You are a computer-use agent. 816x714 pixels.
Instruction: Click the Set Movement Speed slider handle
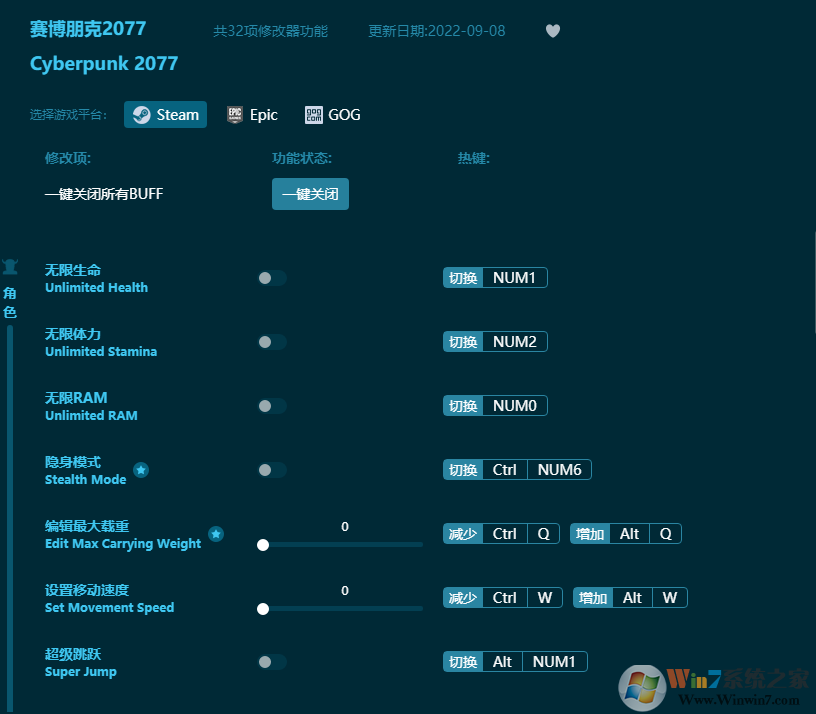tap(263, 608)
